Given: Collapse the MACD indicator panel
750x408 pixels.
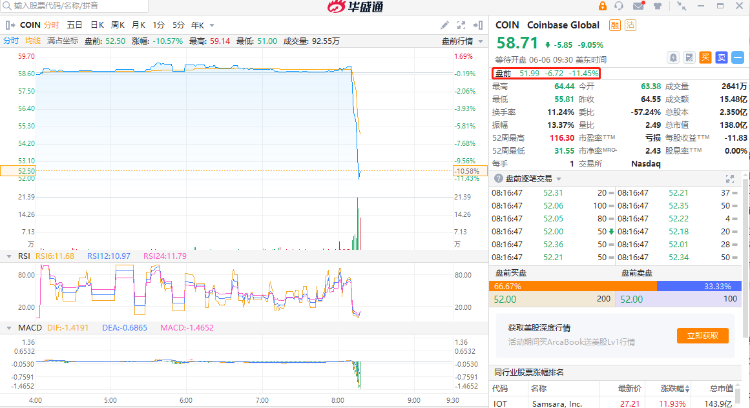Looking at the screenshot, I should point(9,328).
